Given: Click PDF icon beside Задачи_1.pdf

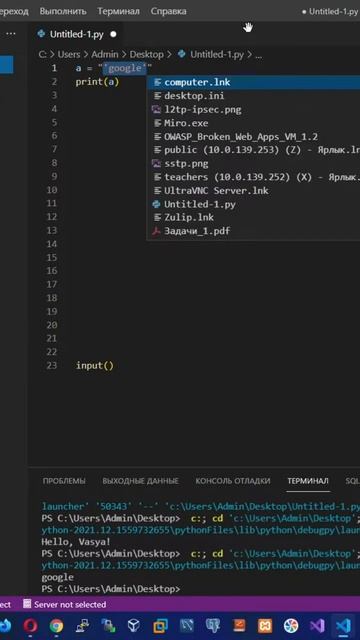Looking at the screenshot, I should click(156, 231).
